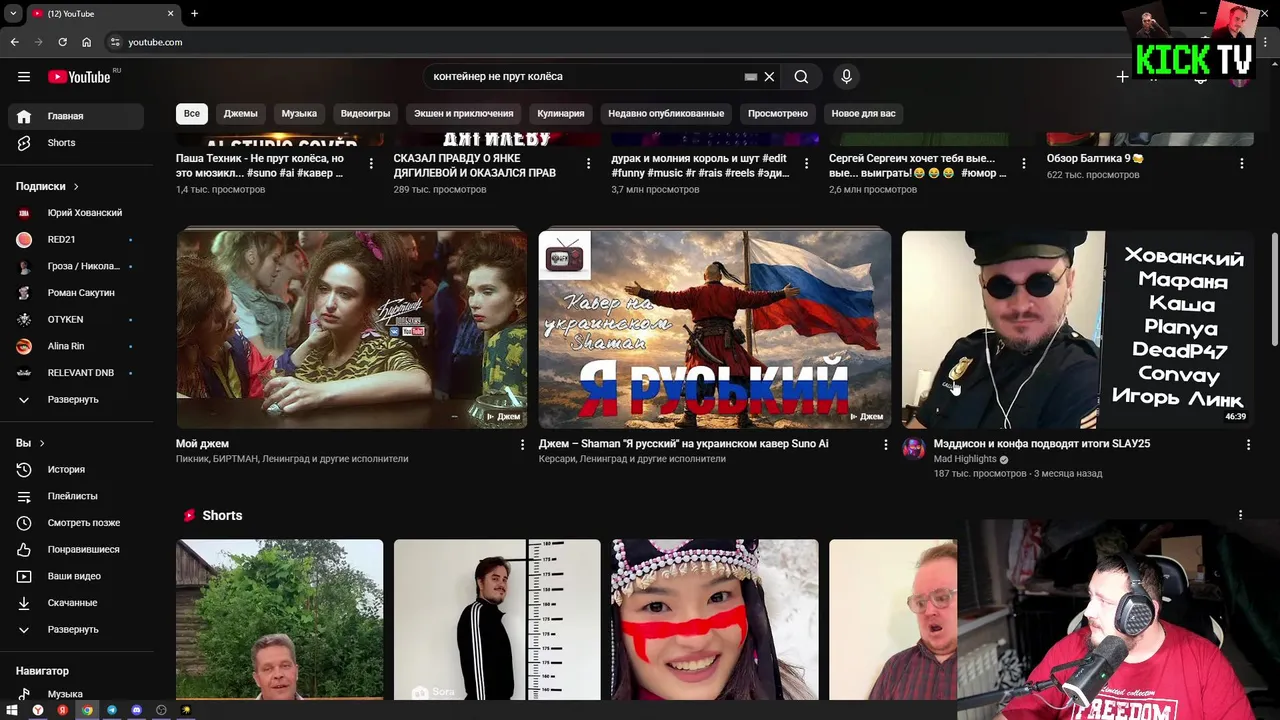This screenshot has width=1280, height=720.
Task: Clear the search query with X
Action: coord(769,77)
